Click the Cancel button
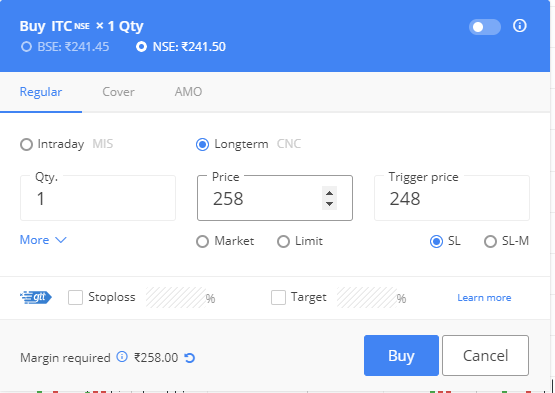Screen dimensions: 555x393 [485, 355]
